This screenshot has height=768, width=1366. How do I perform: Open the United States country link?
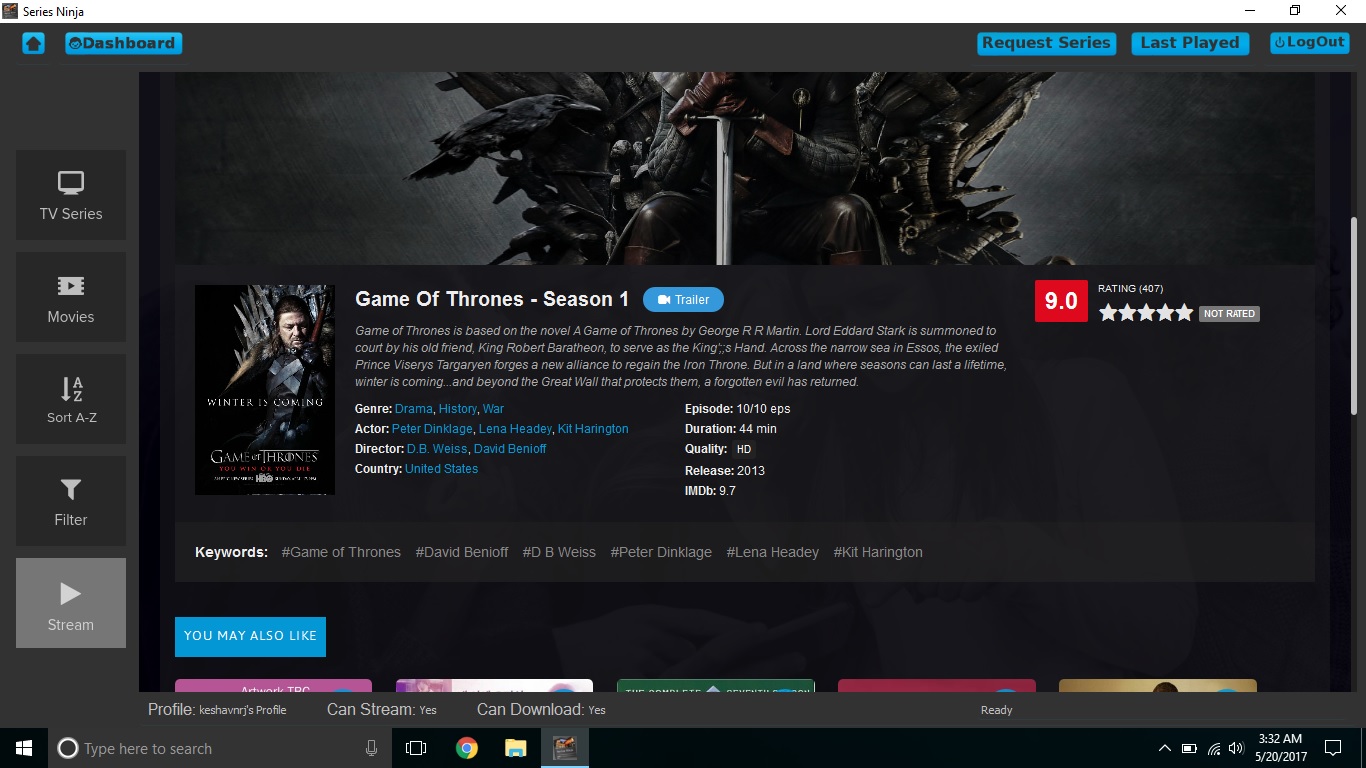(441, 469)
